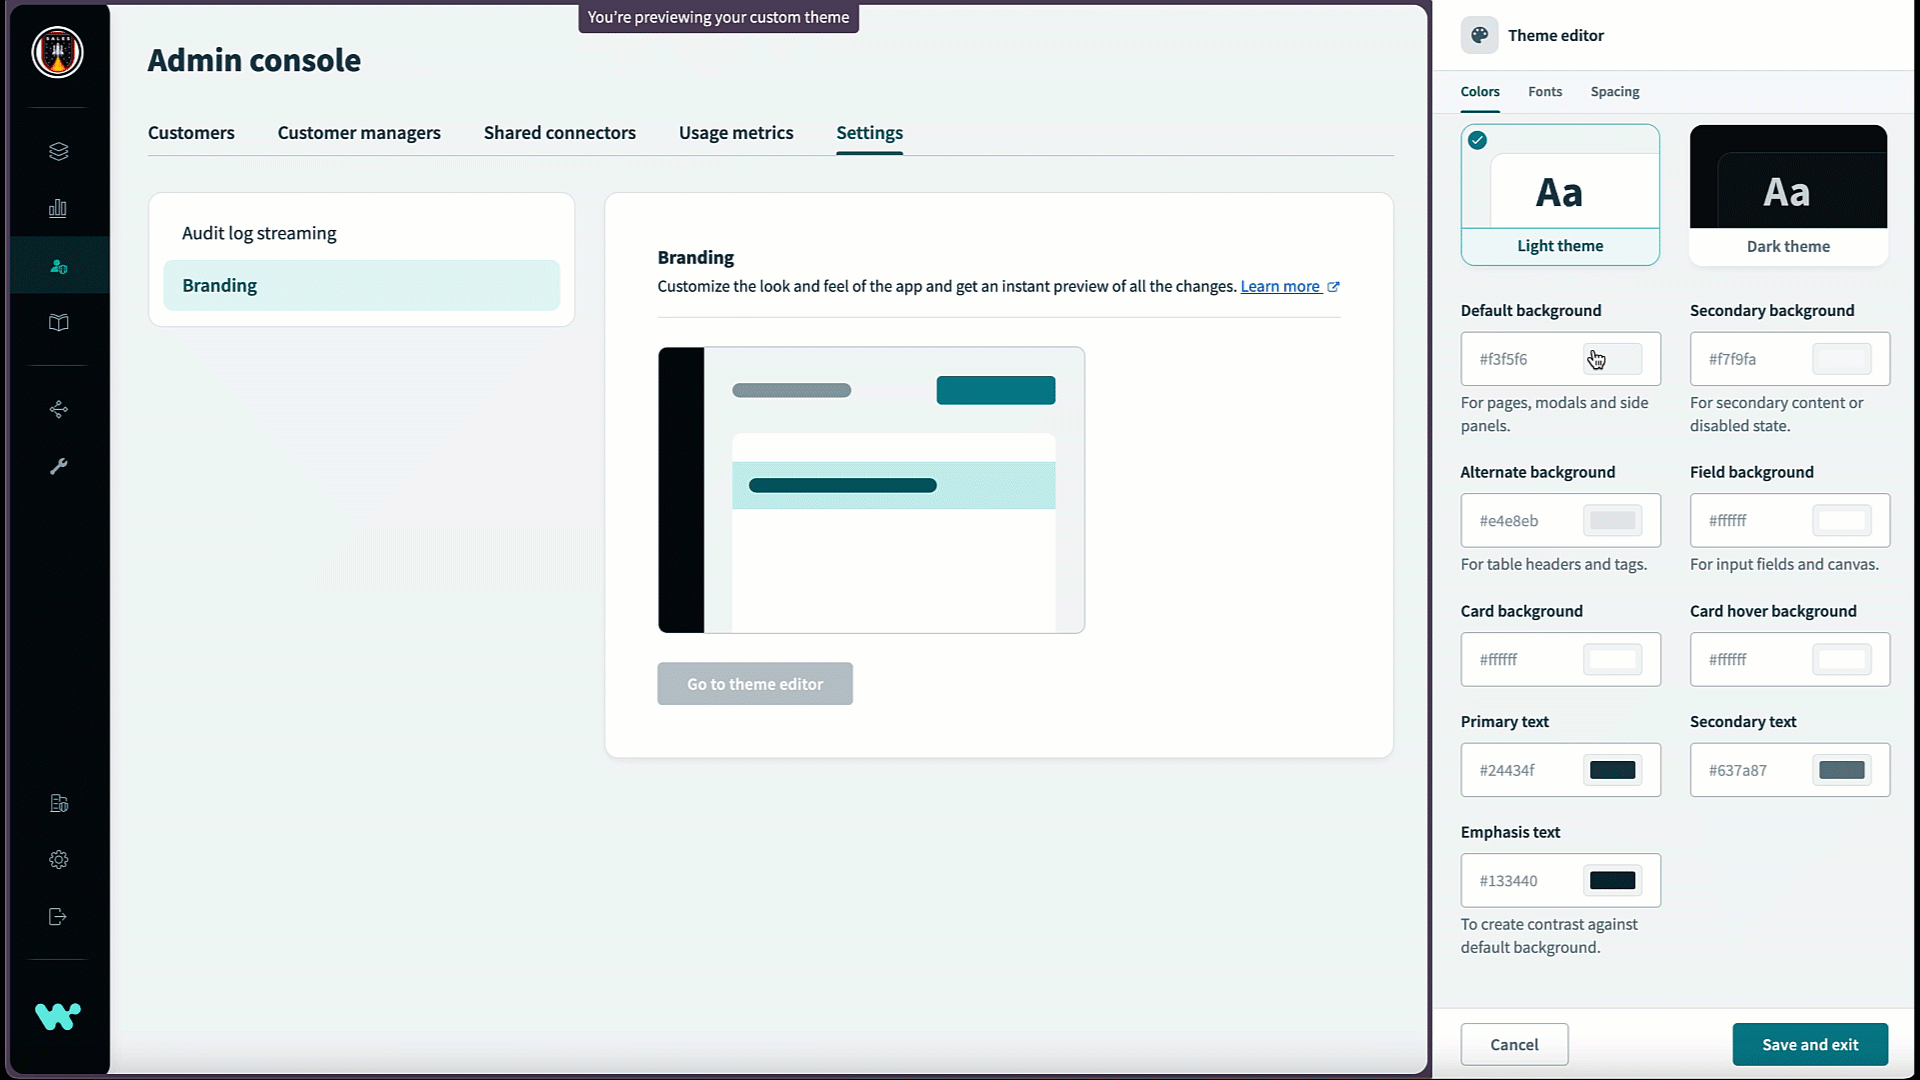Select the analytics/metrics sidebar icon
Viewport: 1920px width, 1080px height.
pyautogui.click(x=58, y=210)
